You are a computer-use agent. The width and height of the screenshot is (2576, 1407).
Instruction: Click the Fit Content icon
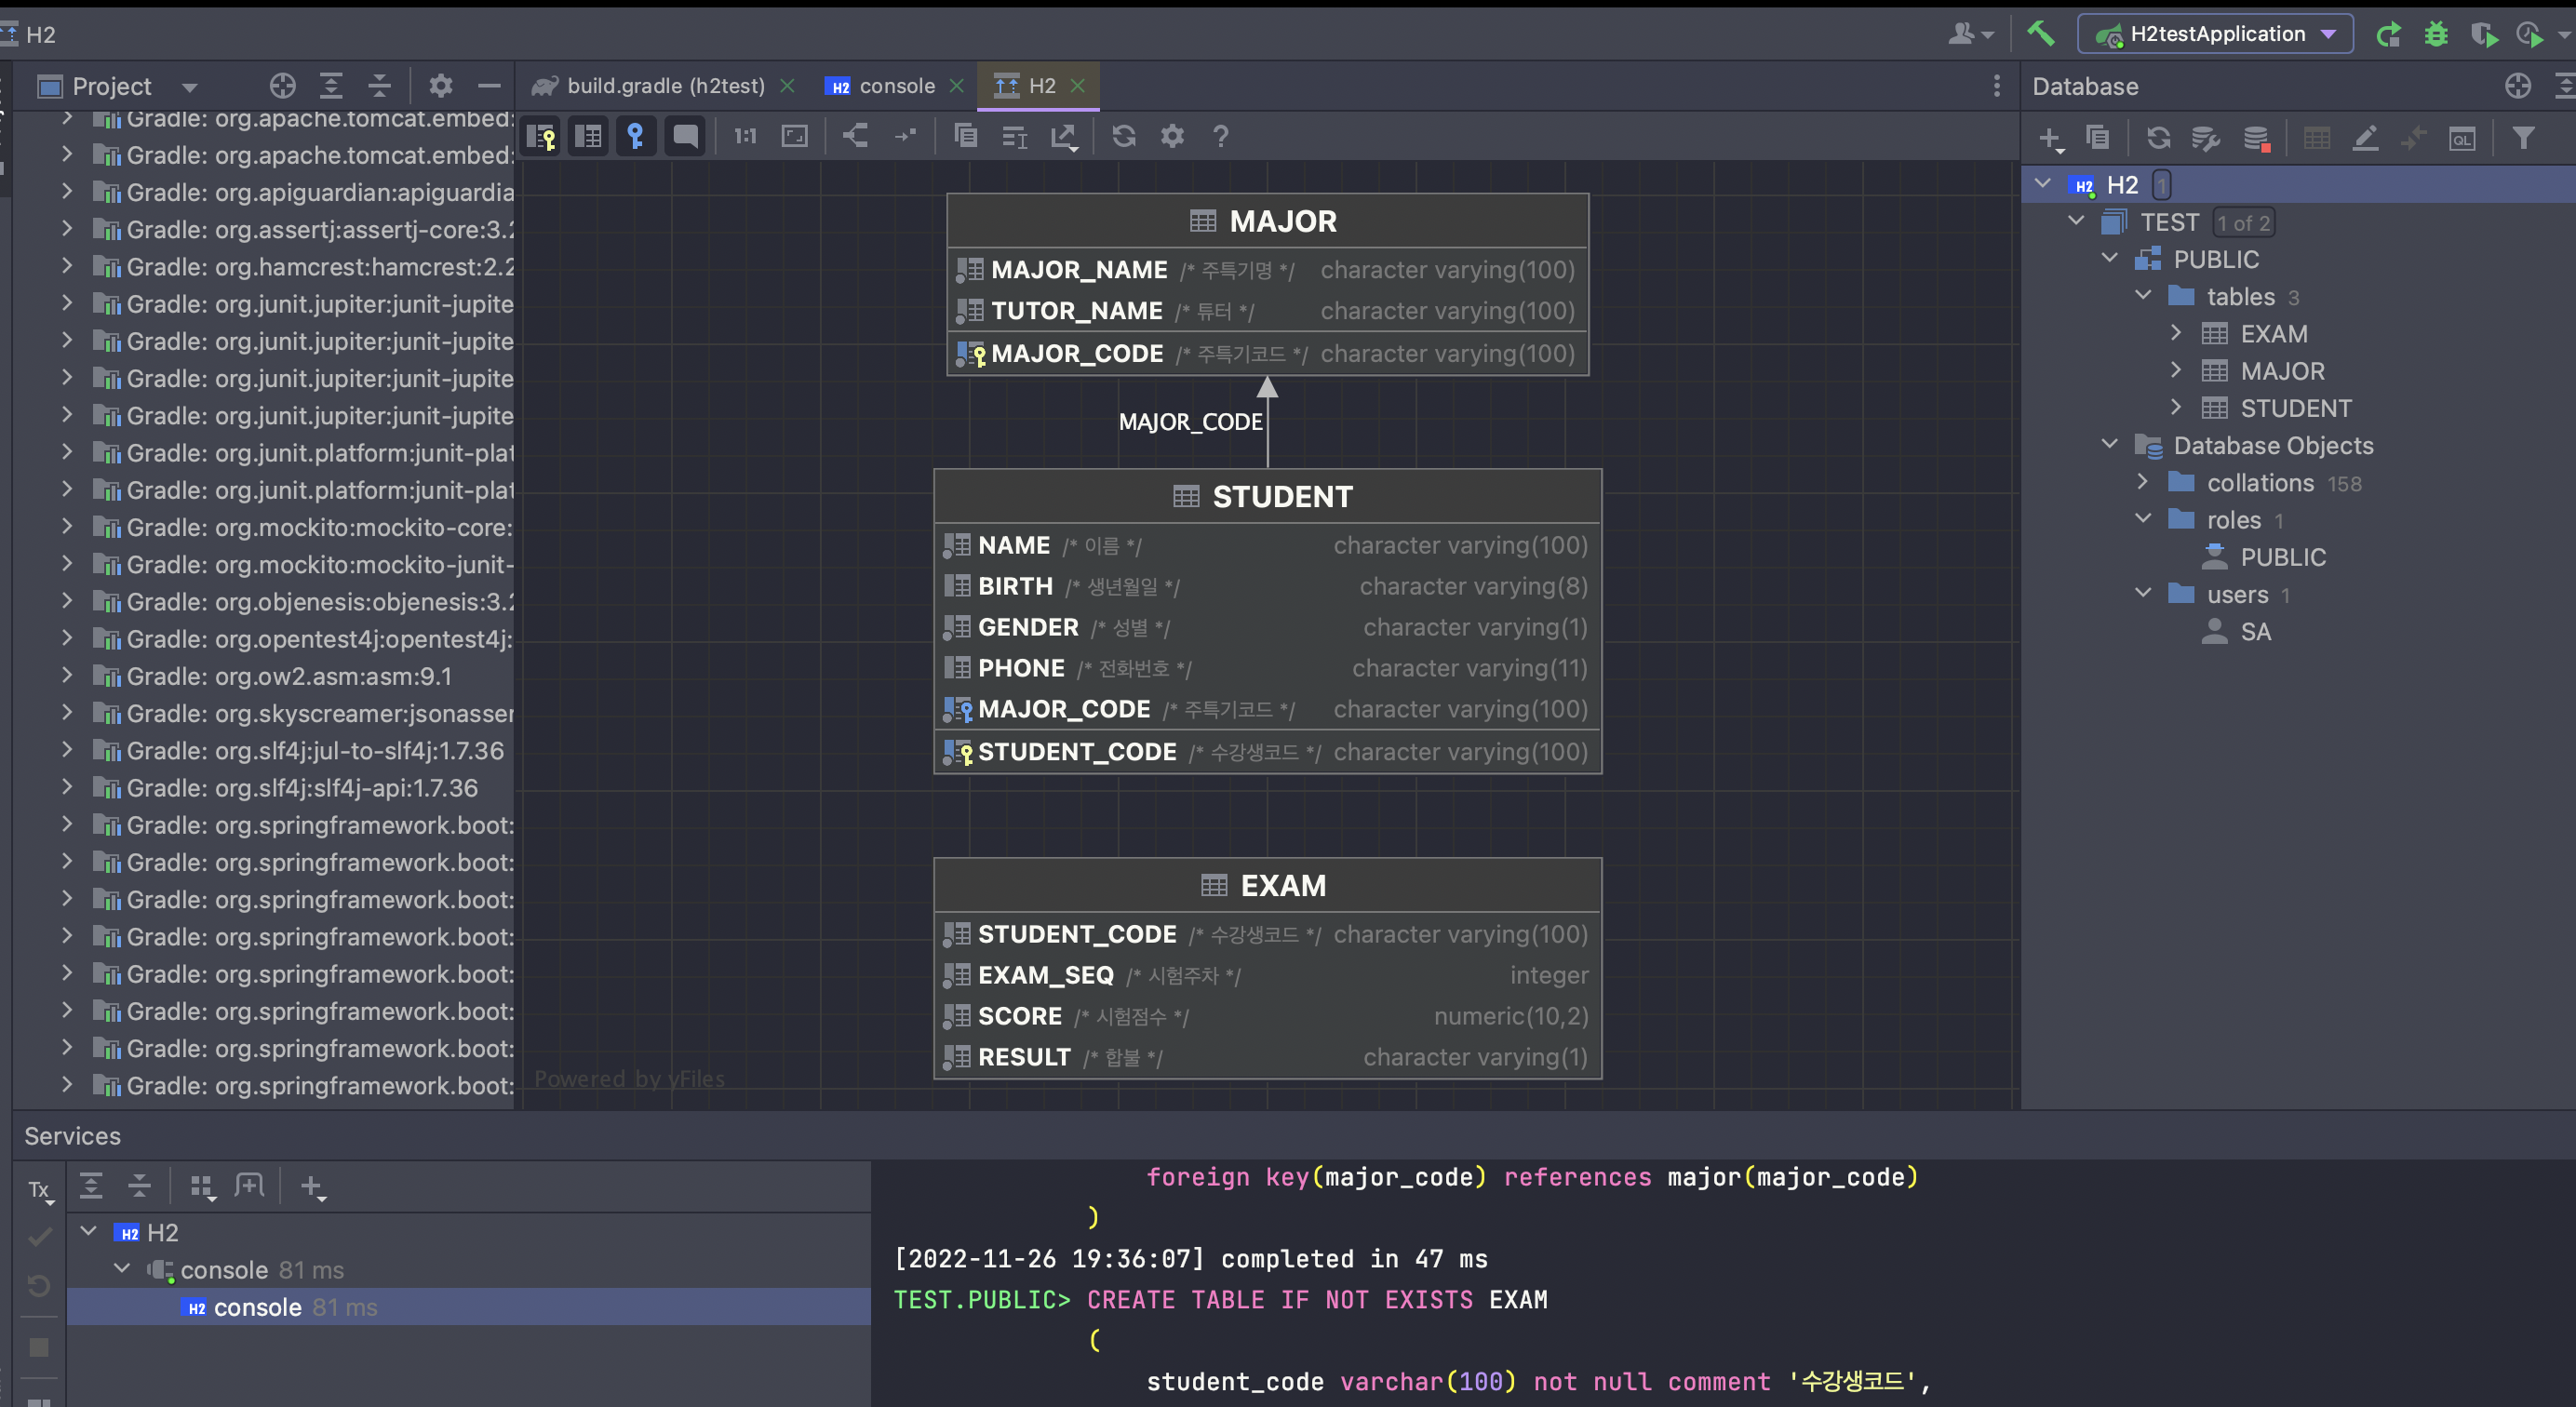pyautogui.click(x=794, y=137)
